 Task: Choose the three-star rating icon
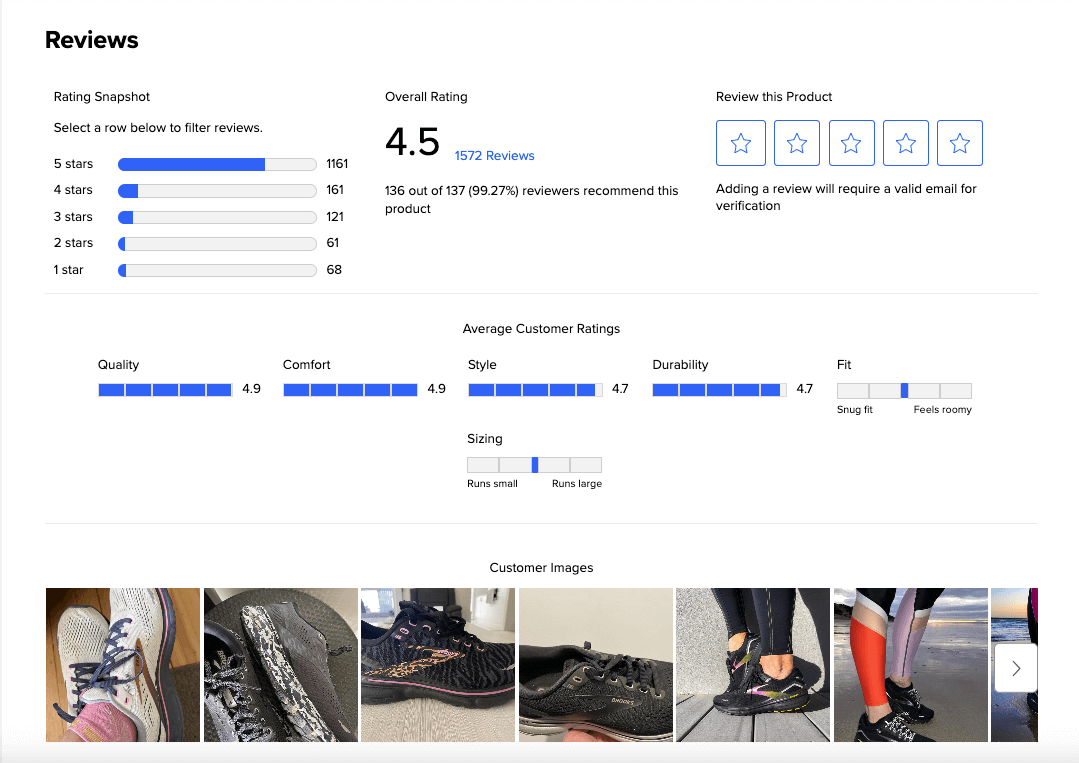[851, 143]
